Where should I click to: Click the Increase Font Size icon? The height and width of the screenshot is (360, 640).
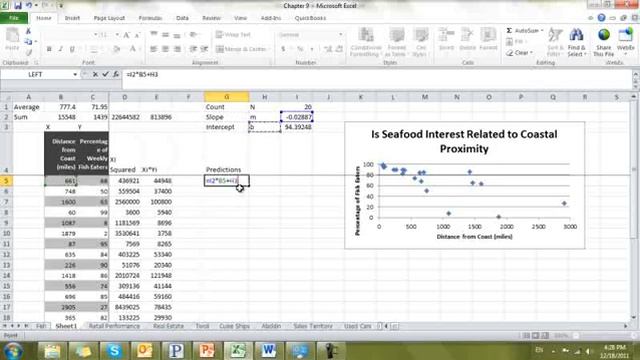point(127,35)
